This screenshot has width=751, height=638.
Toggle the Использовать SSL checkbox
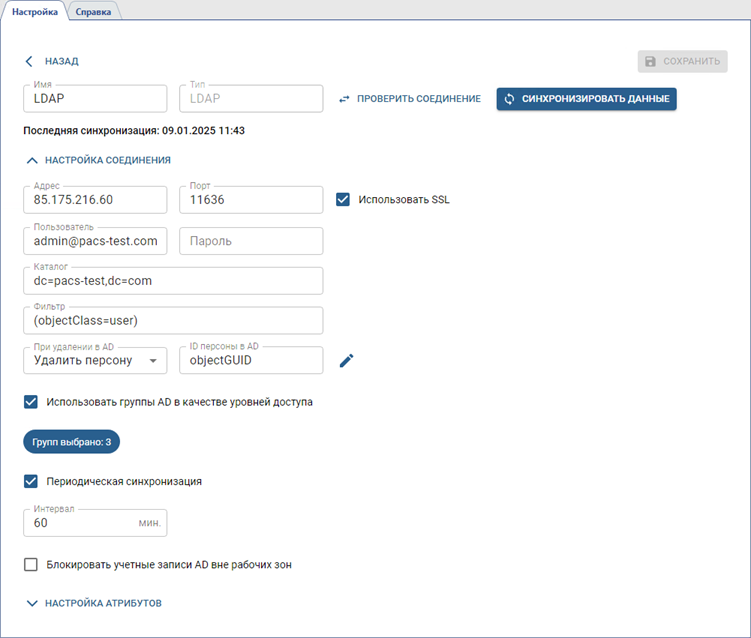click(343, 199)
